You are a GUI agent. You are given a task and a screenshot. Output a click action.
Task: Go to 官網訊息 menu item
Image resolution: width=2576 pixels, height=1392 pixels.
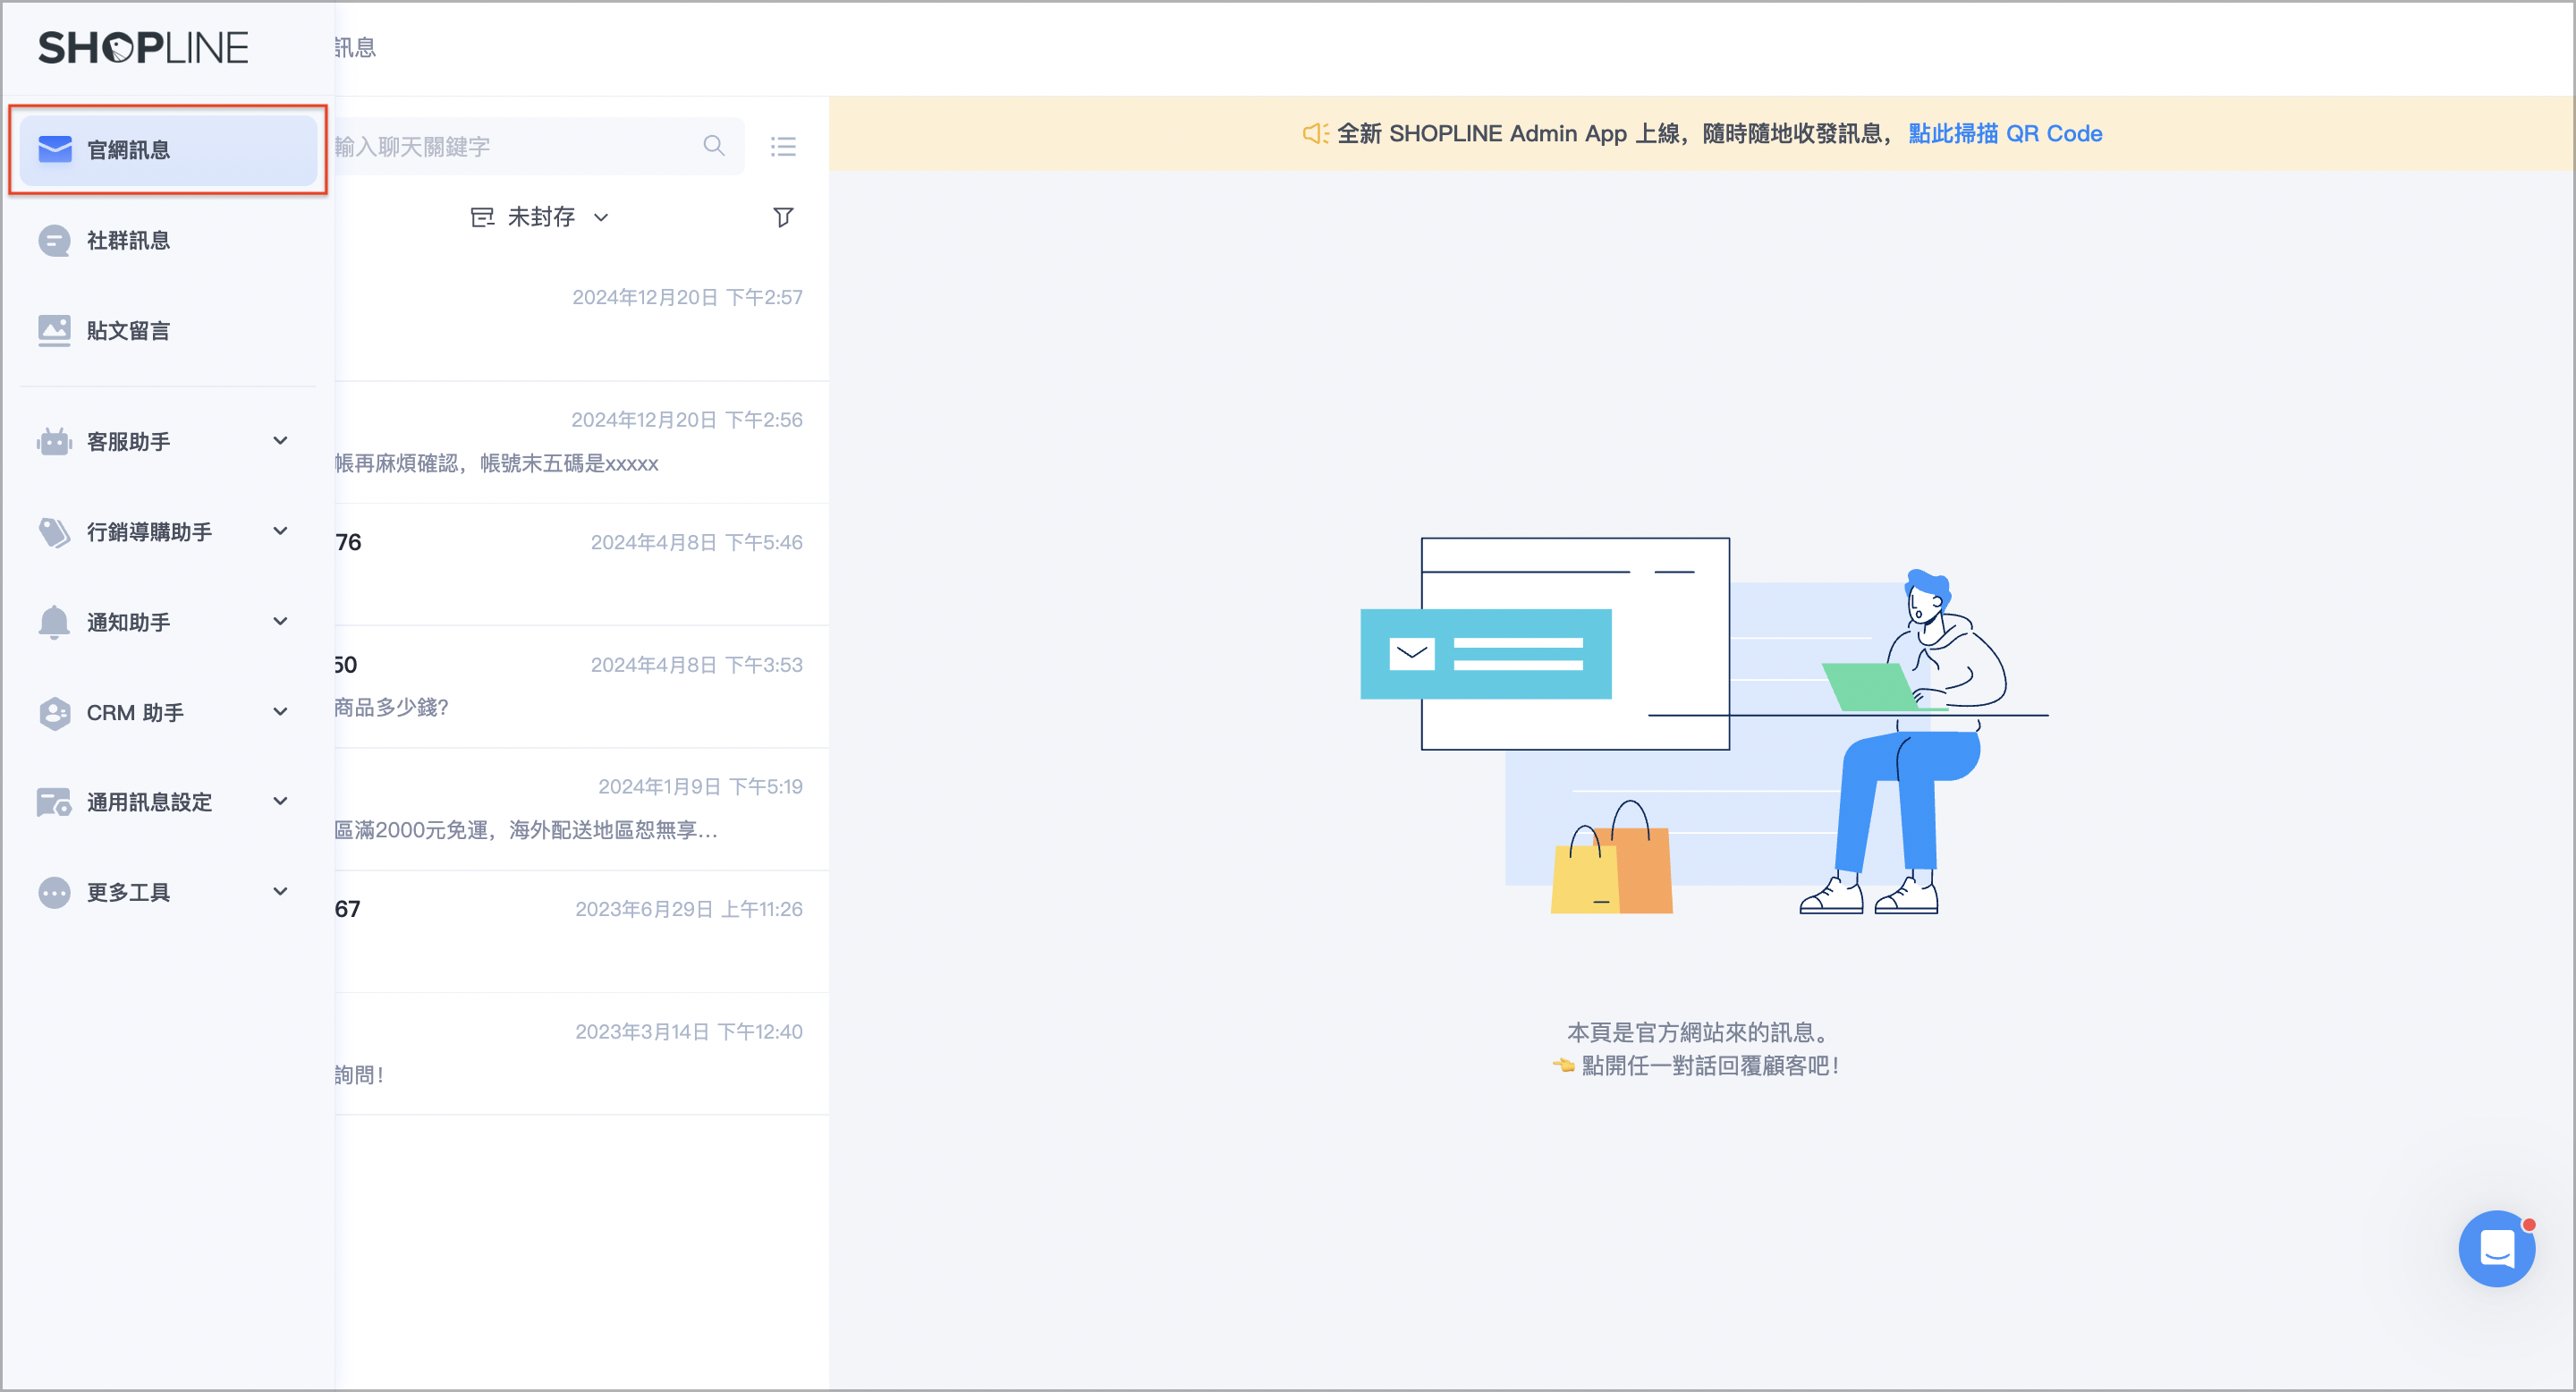point(168,150)
